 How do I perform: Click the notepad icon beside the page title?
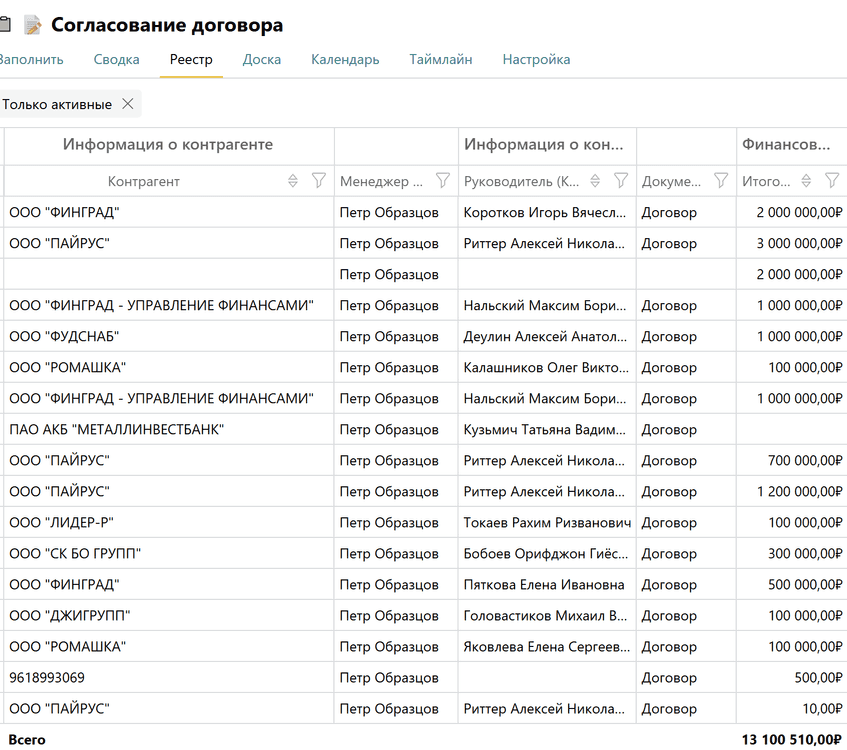pos(33,25)
